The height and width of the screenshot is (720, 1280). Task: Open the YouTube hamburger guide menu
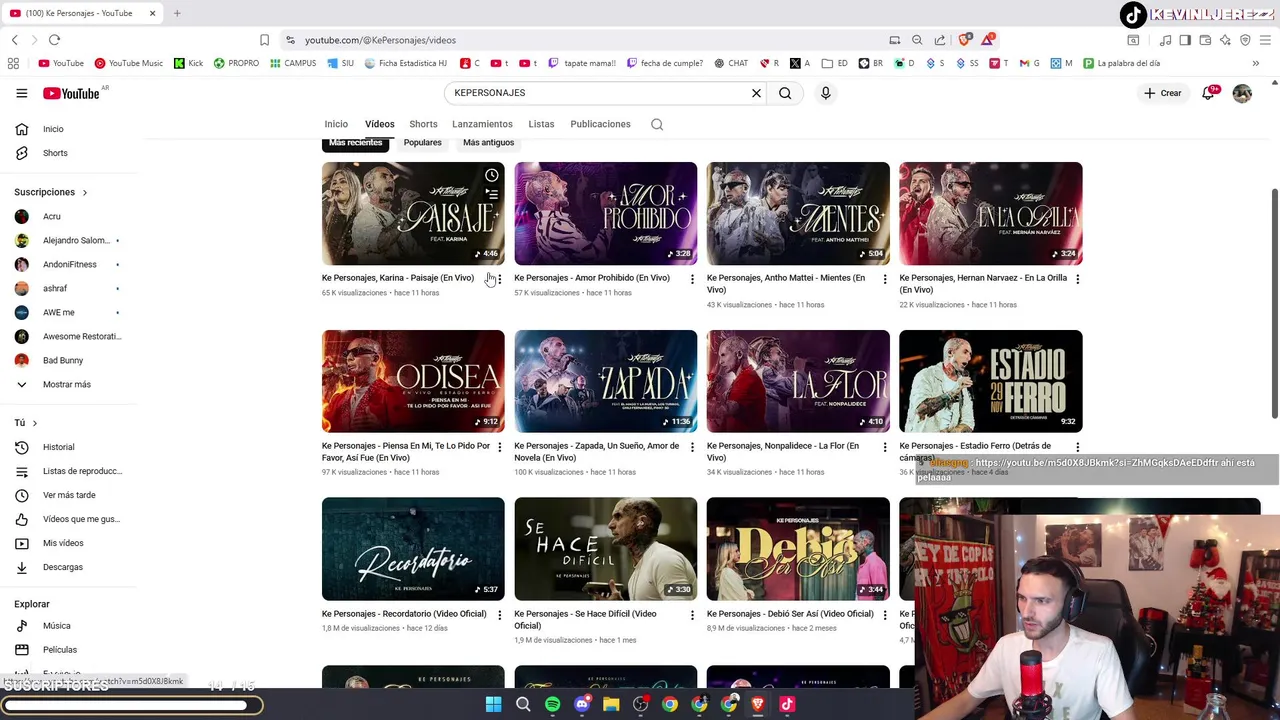point(22,93)
